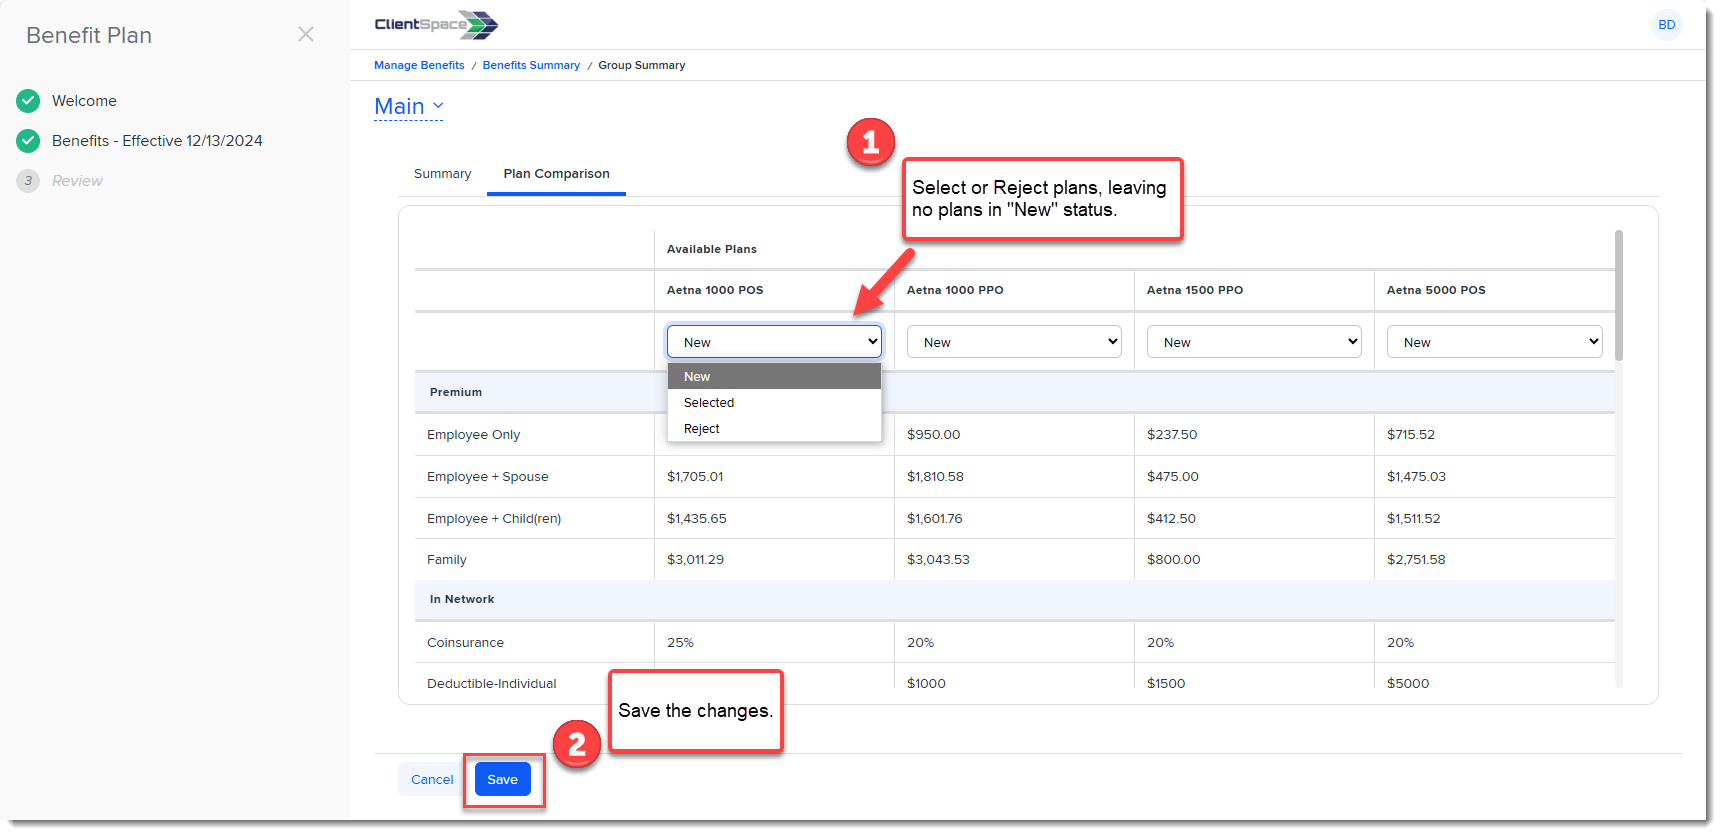1721x835 pixels.
Task: Click the Employee Only row label
Action: tap(473, 435)
